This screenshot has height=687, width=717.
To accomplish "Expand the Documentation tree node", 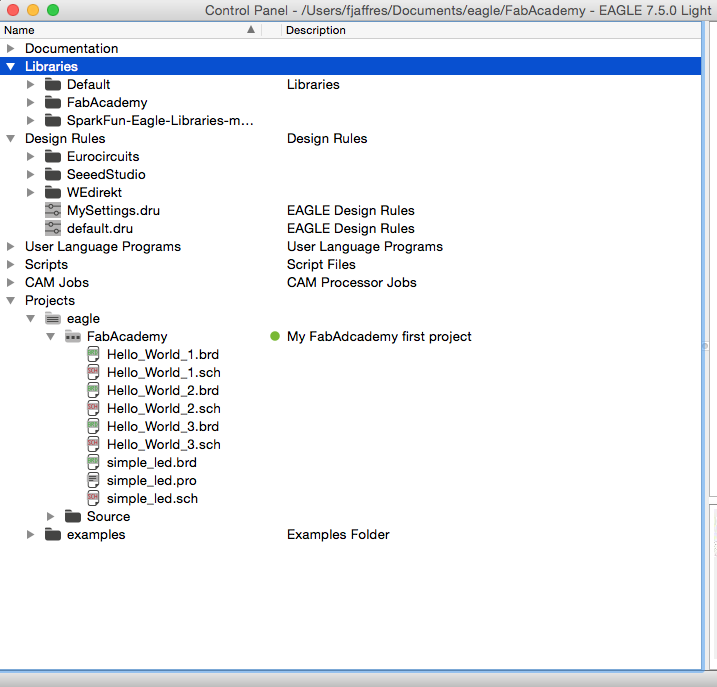I will (11, 48).
